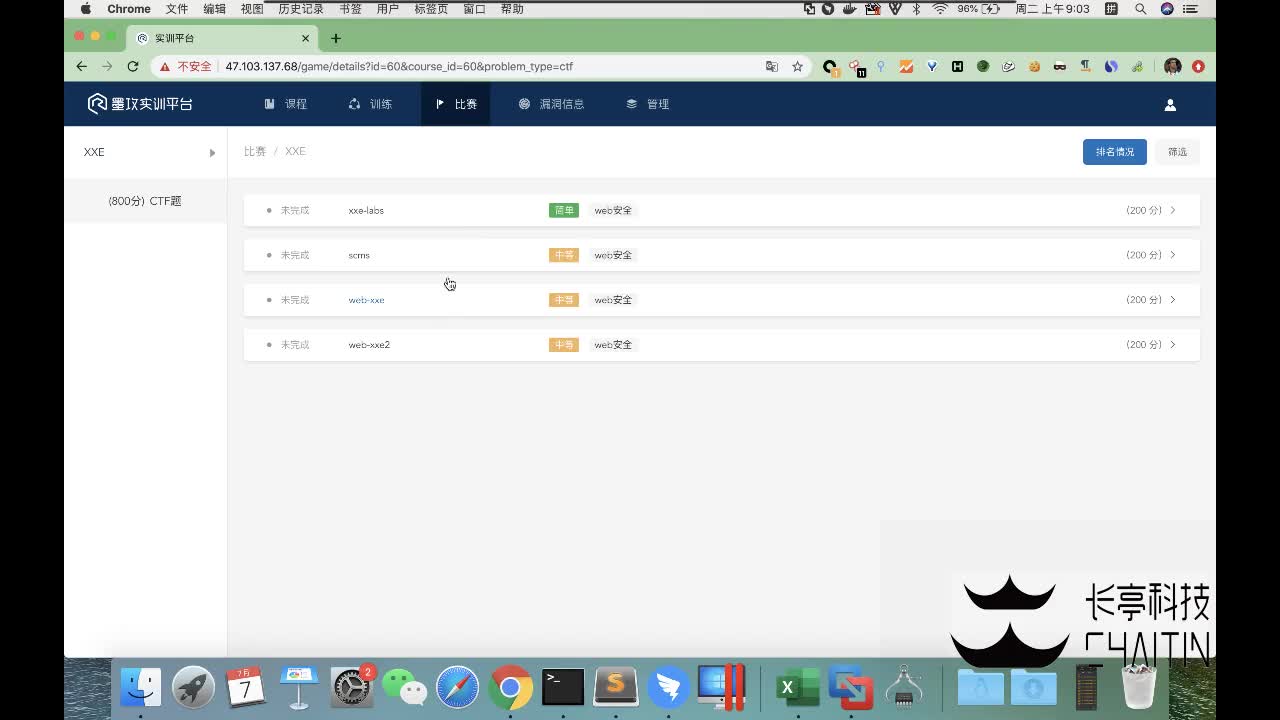Click Spotlight search icon in menu bar
Image resolution: width=1280 pixels, height=720 pixels.
point(1141,9)
